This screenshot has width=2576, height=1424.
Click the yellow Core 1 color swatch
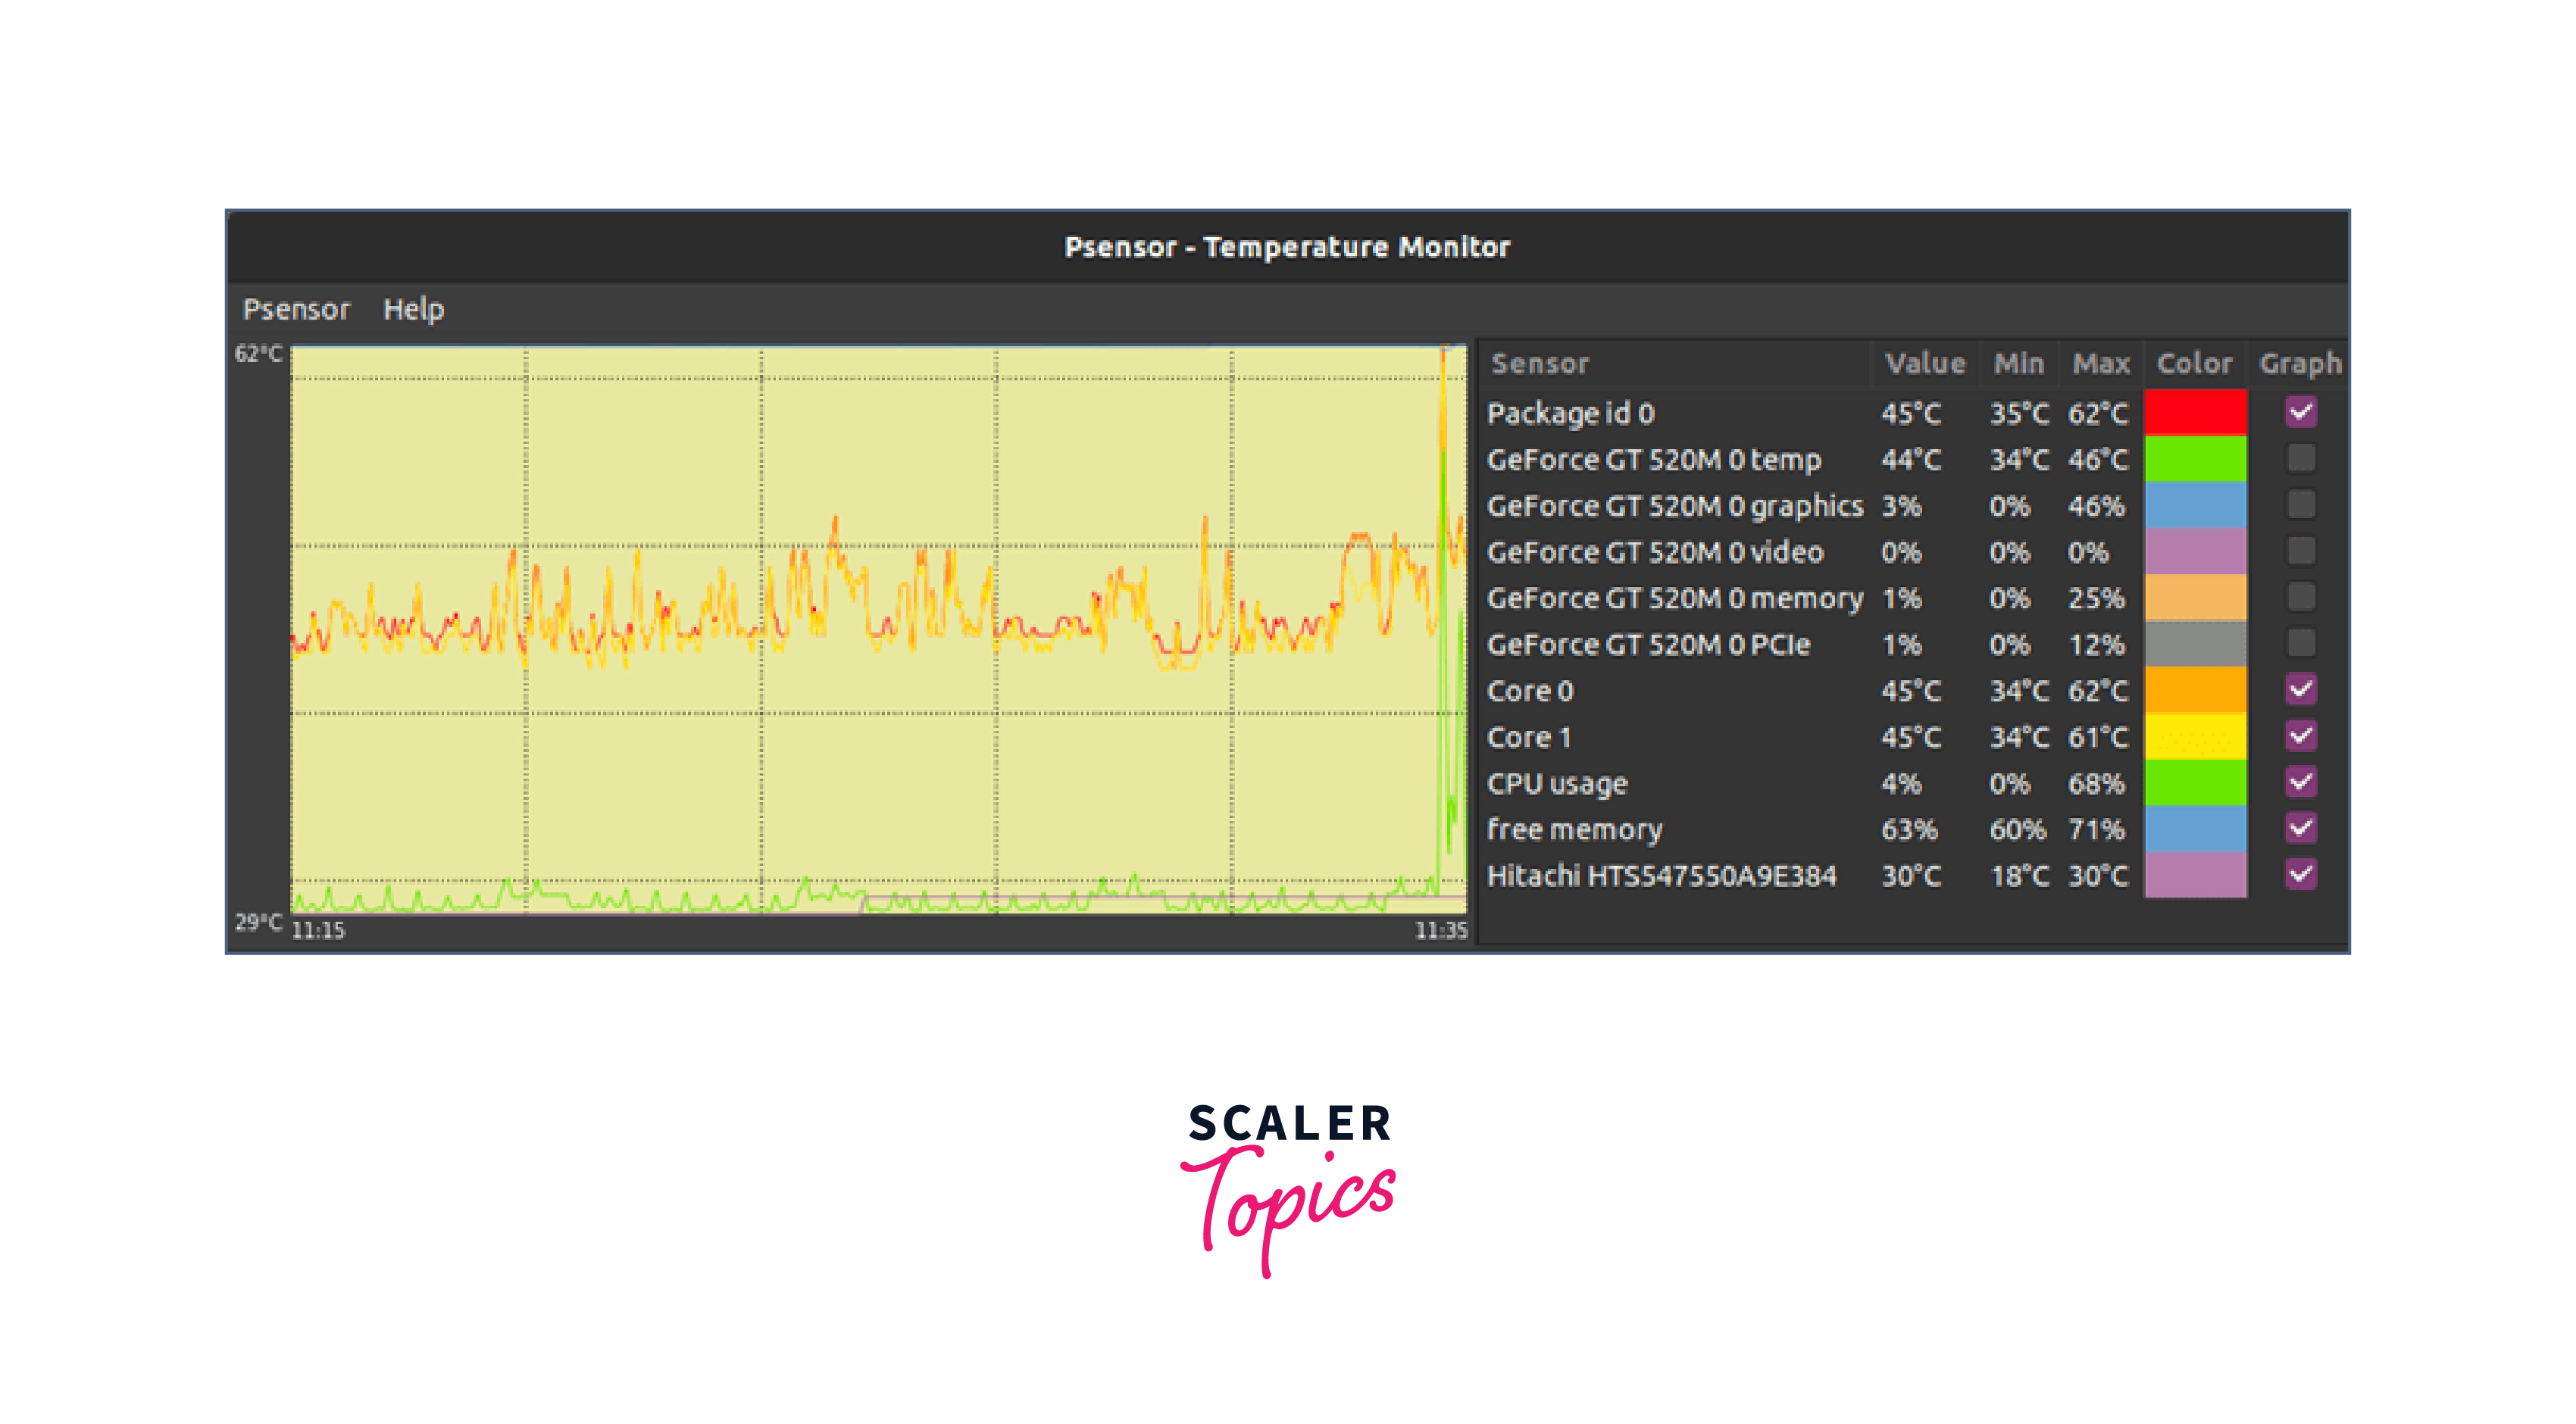point(2195,736)
